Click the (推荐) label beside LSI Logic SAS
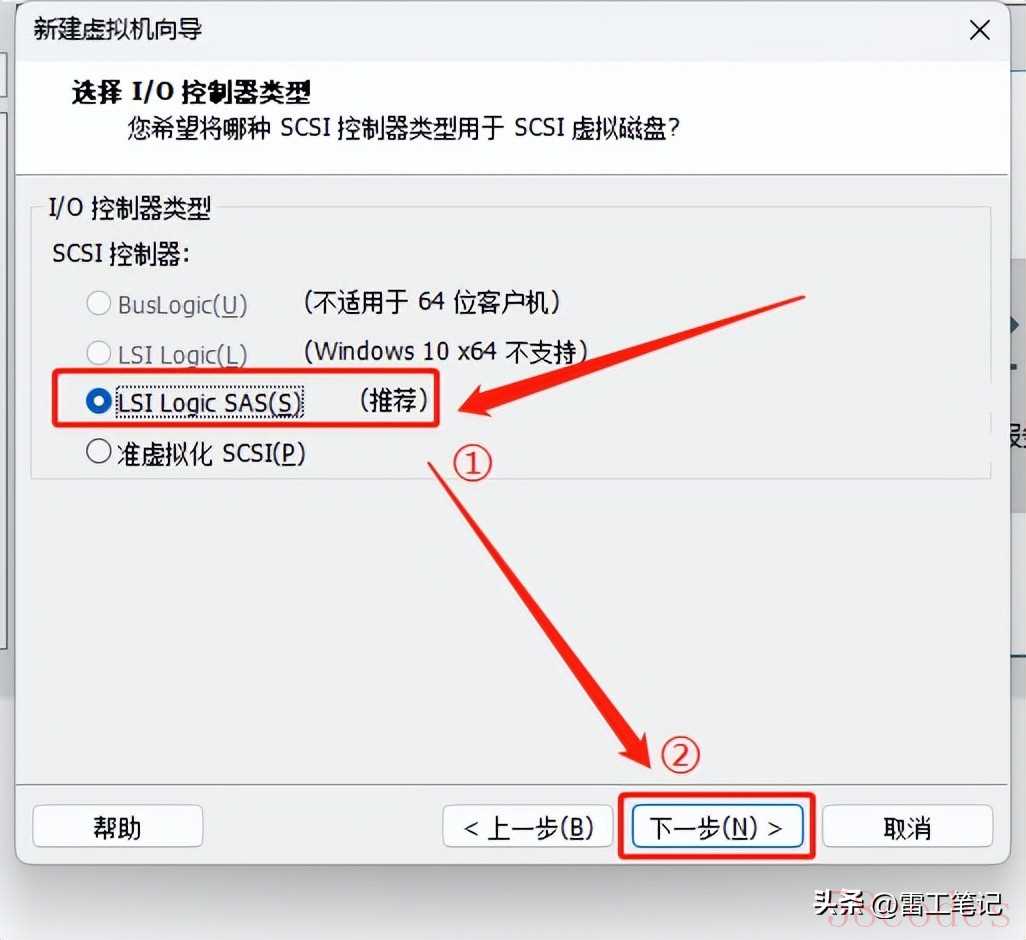The image size is (1026, 940). [394, 400]
